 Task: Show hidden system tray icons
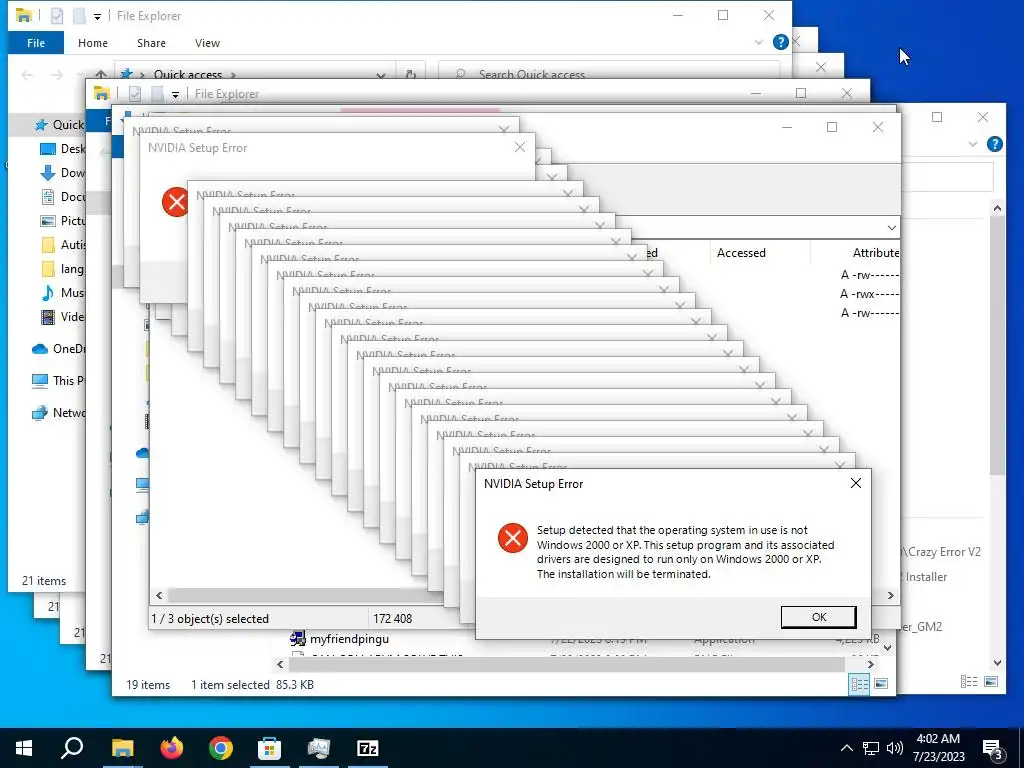[846, 748]
